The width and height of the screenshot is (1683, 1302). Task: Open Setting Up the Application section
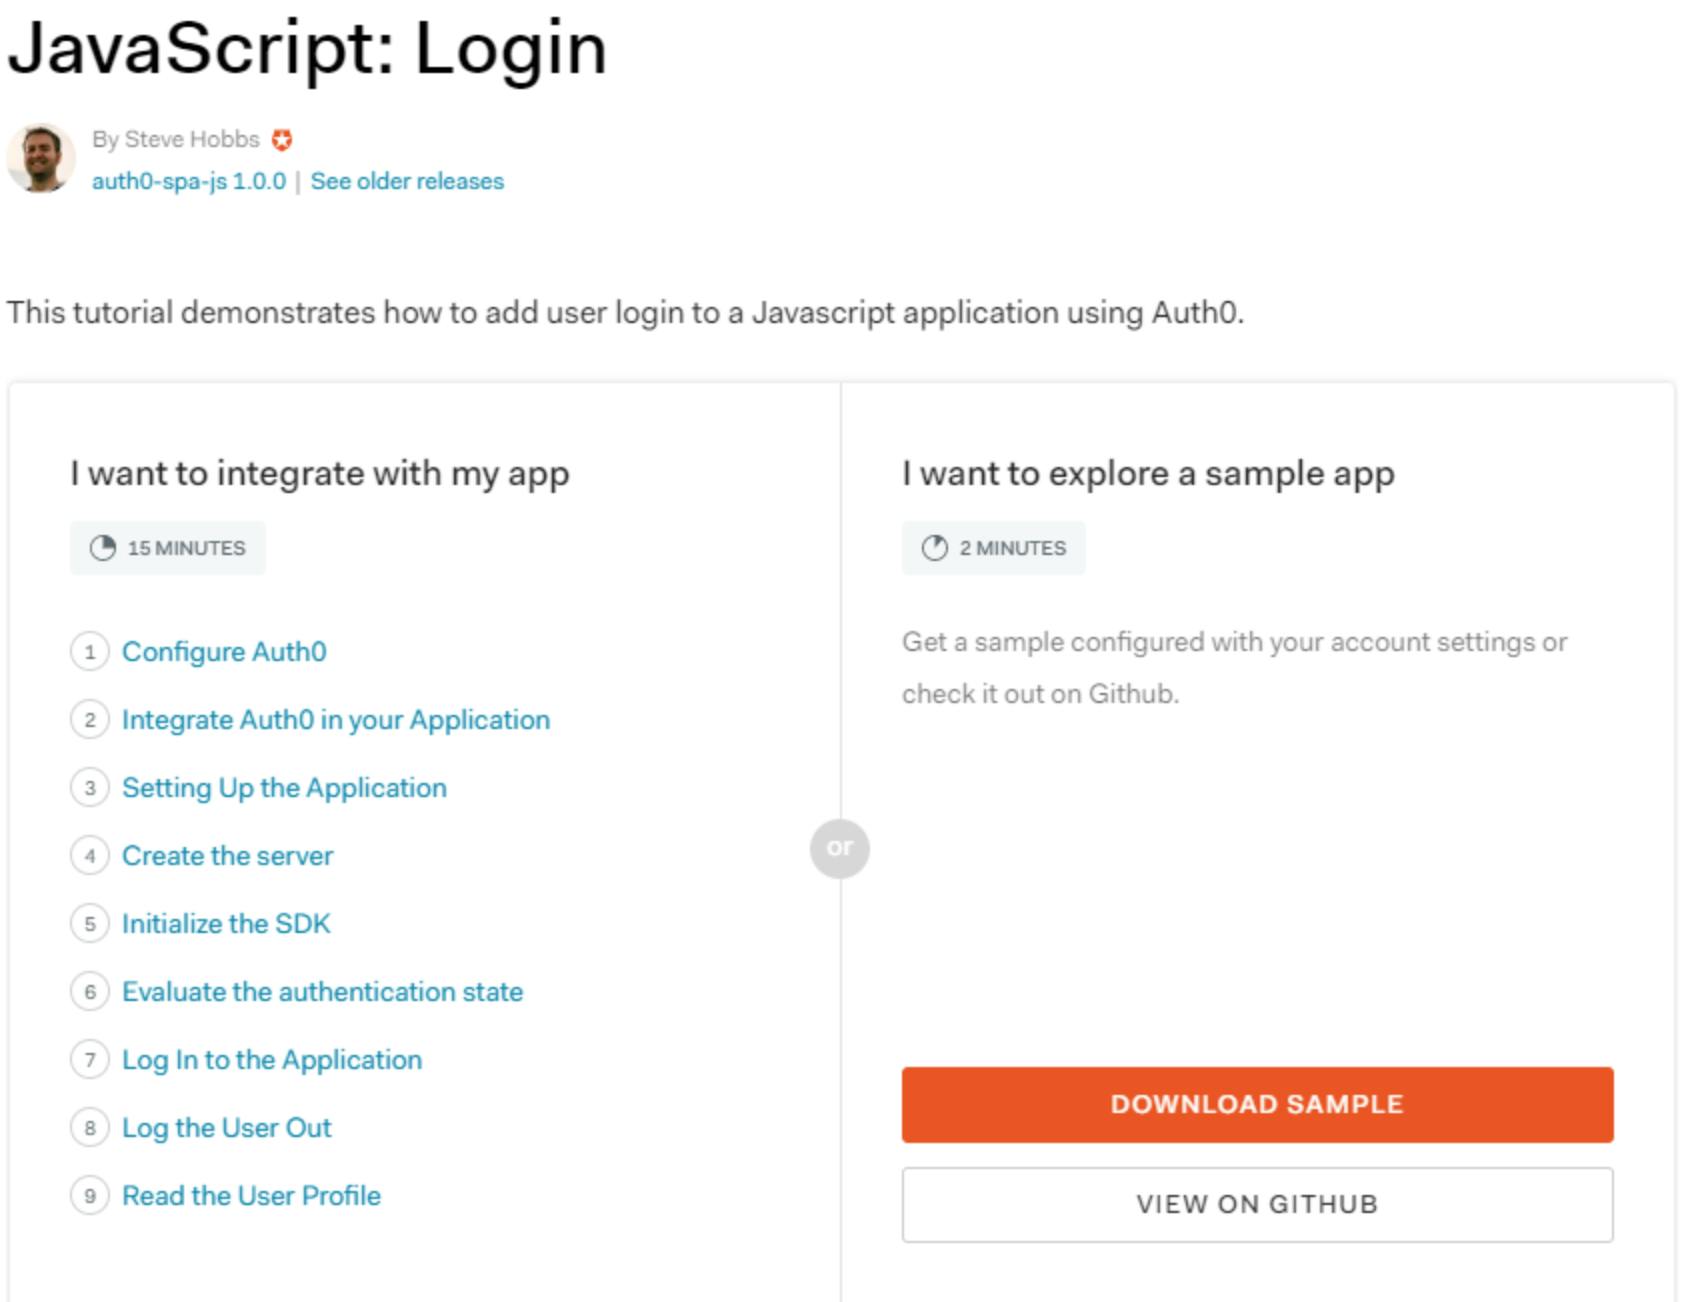284,788
